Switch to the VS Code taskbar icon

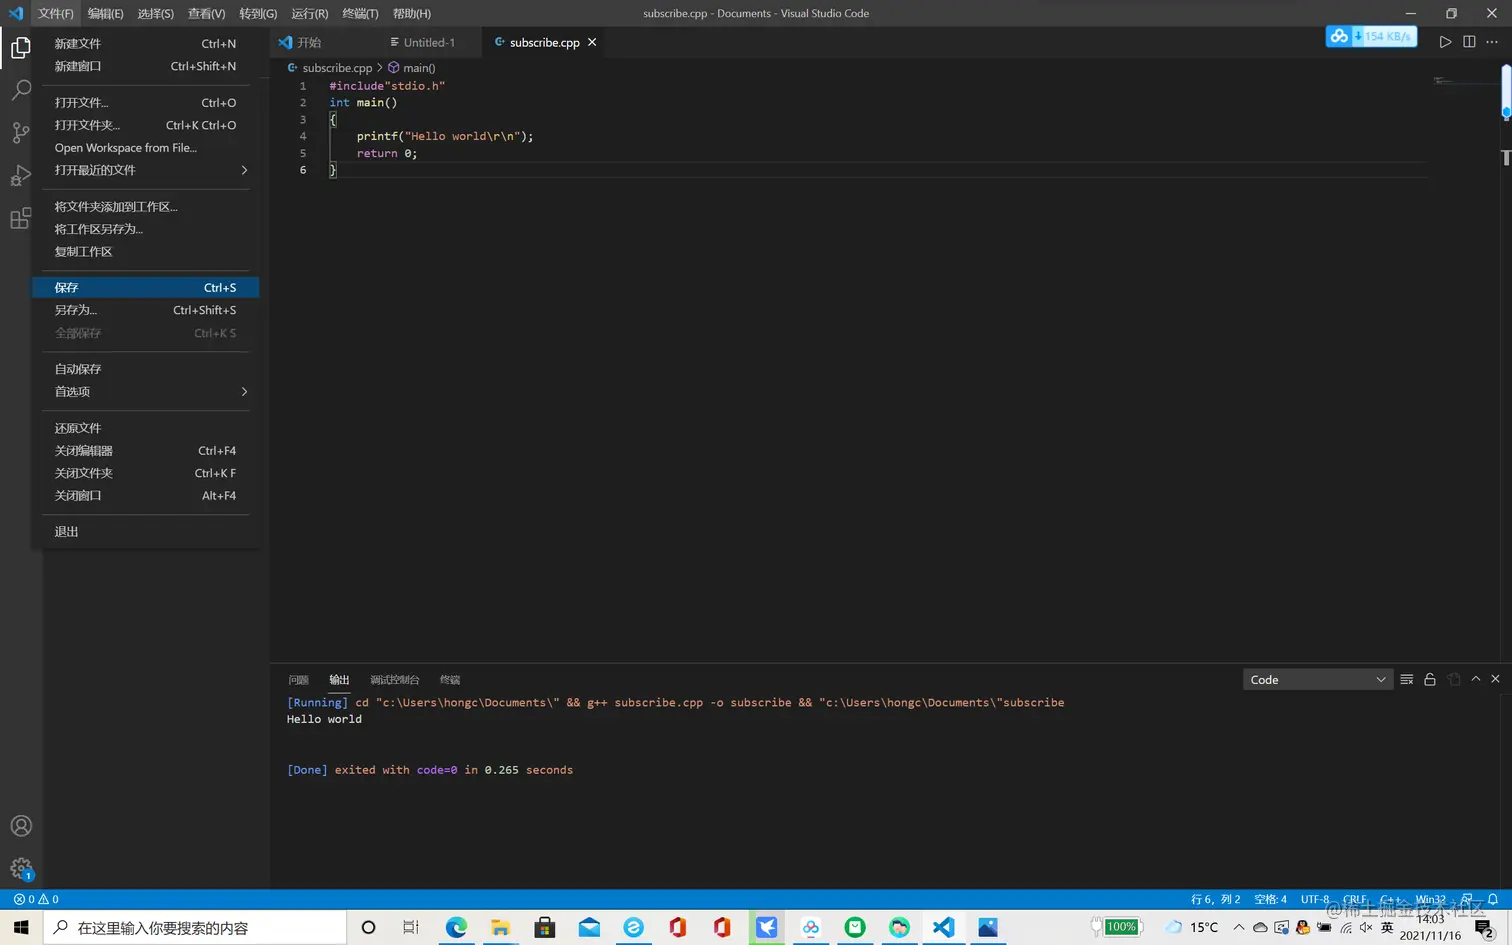coord(943,927)
